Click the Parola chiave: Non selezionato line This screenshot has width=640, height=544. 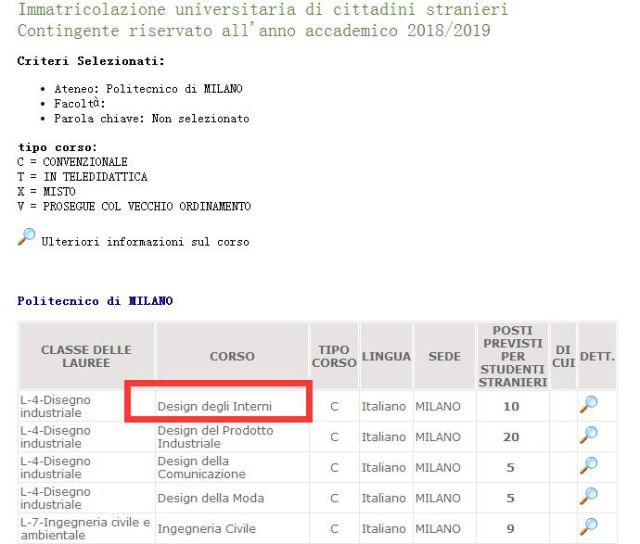coord(151,119)
